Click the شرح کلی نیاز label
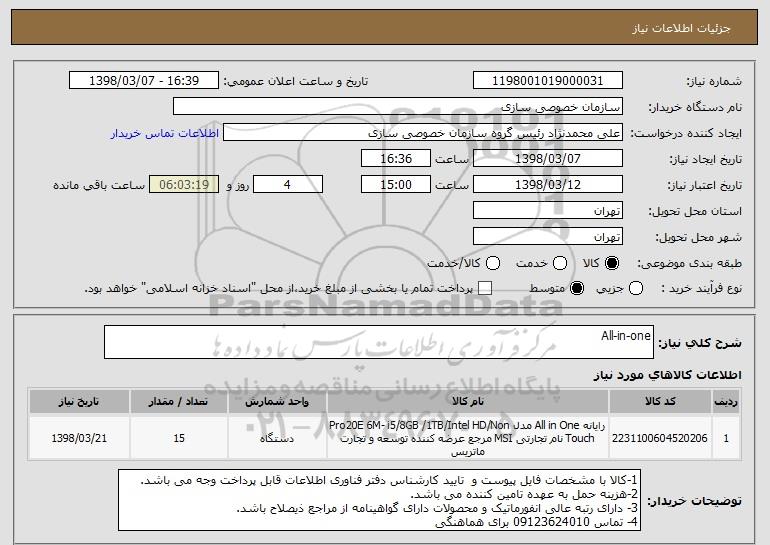 click(700, 343)
